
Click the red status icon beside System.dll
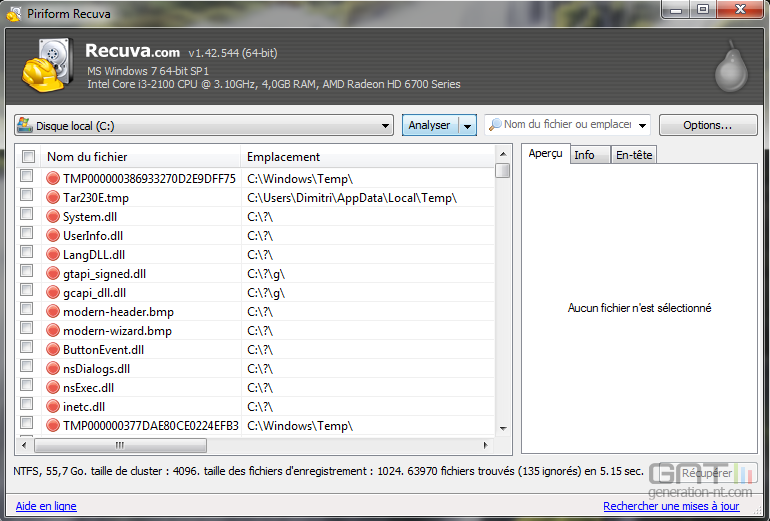coord(53,217)
